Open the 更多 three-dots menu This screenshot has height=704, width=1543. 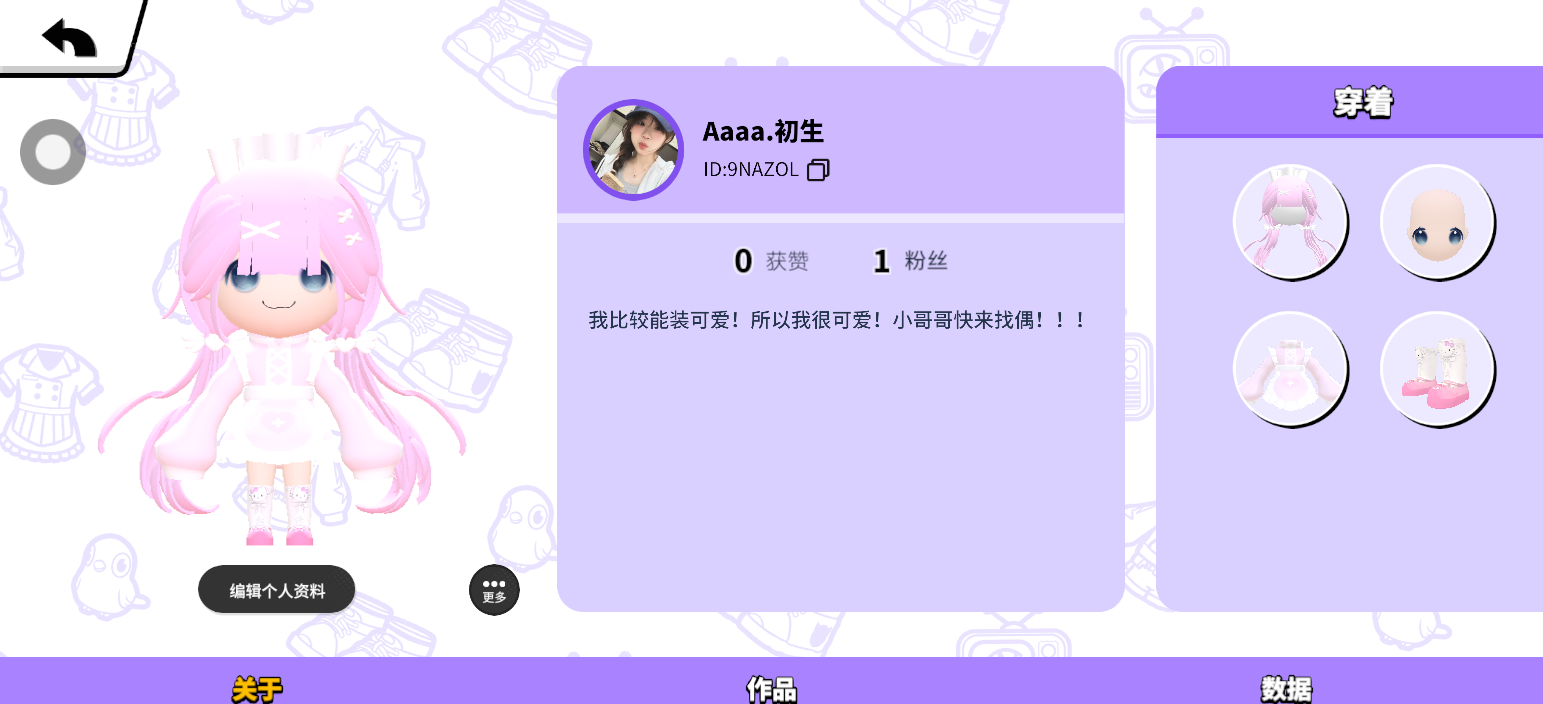click(494, 590)
